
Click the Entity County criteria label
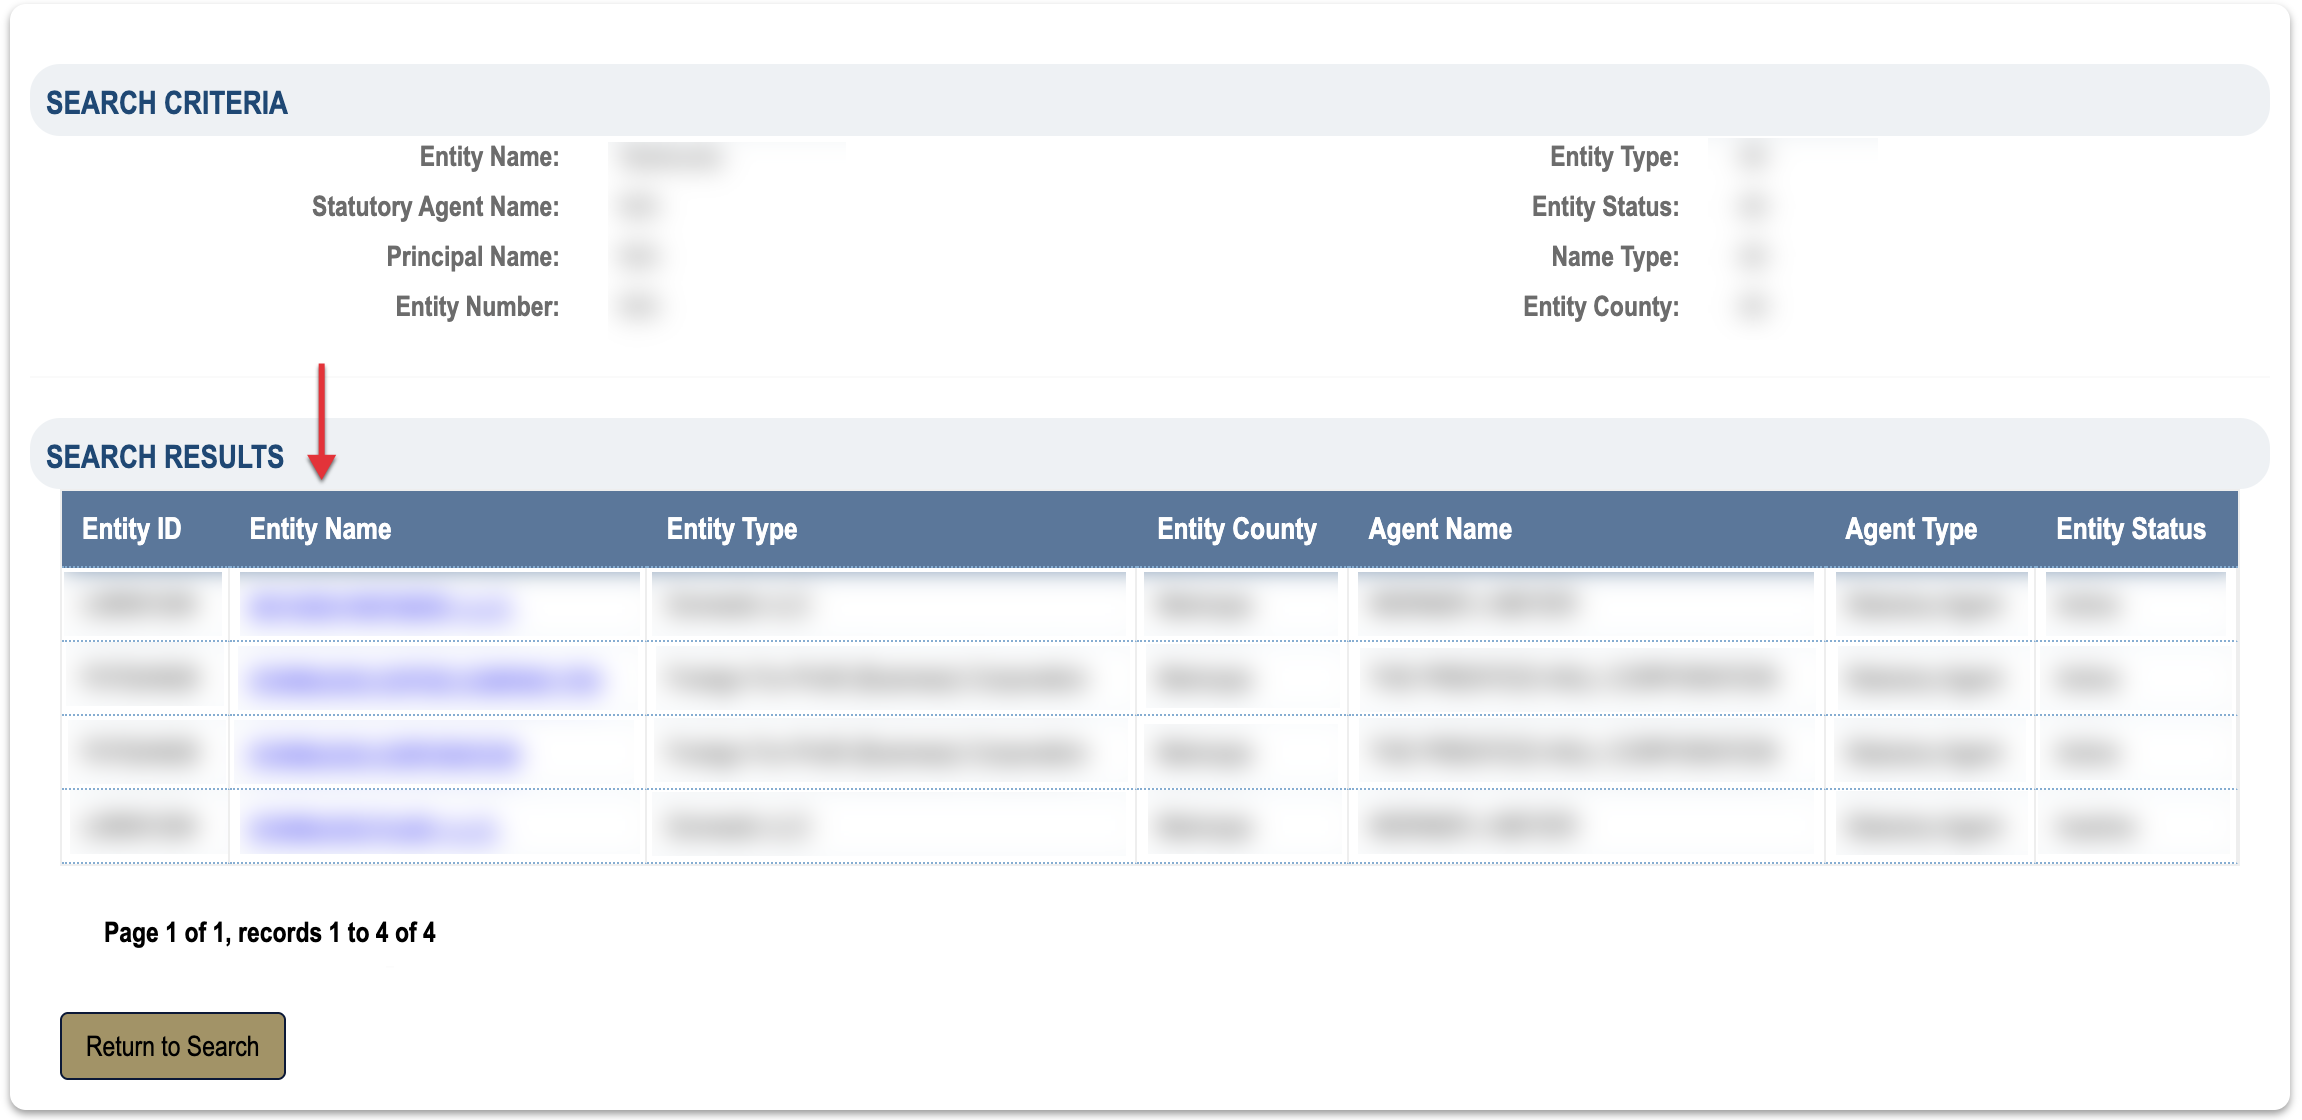coord(1600,307)
